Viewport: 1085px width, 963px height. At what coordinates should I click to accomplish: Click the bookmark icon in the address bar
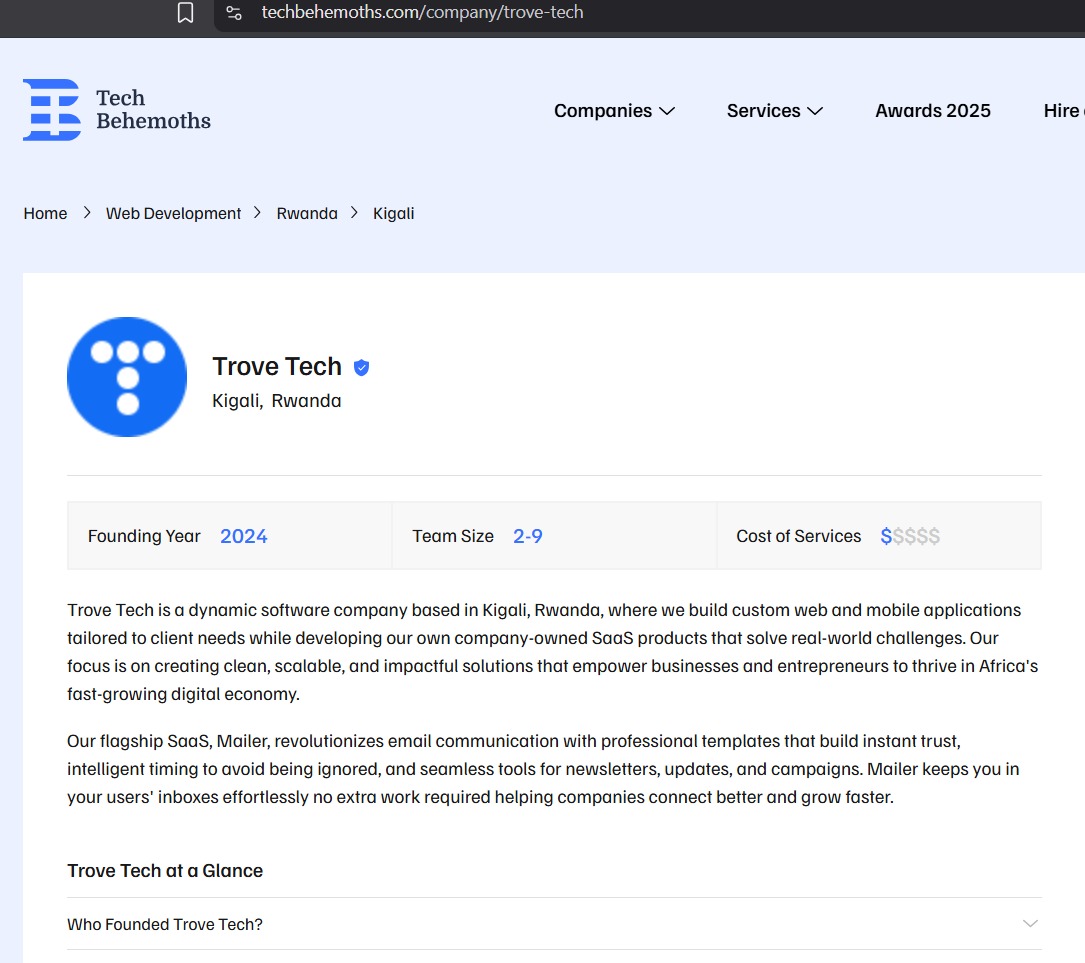(x=185, y=12)
